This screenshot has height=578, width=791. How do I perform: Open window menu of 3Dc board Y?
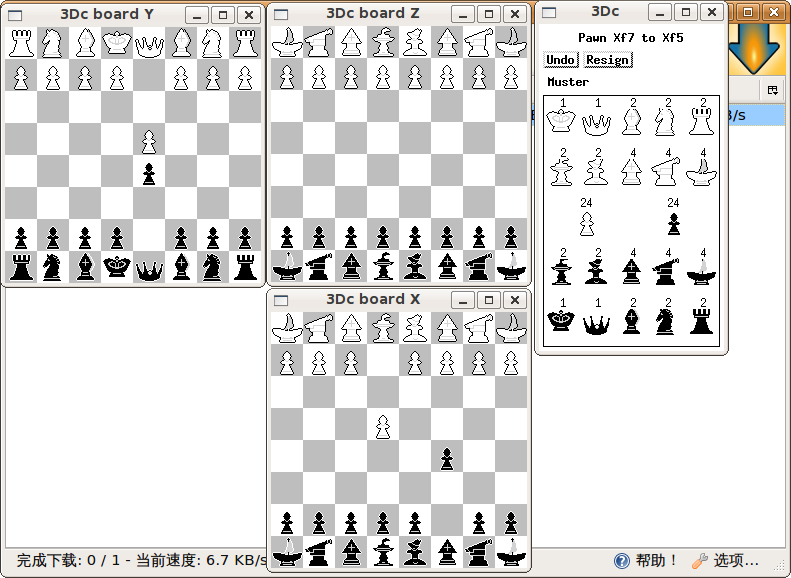coord(15,15)
